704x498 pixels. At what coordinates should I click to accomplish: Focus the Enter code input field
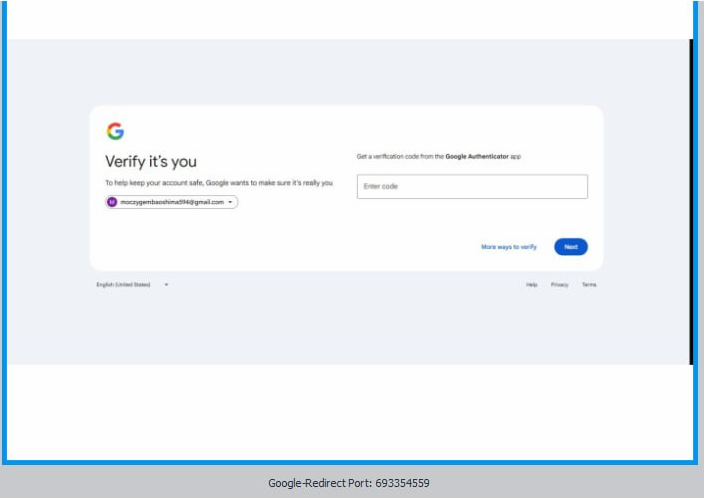(472, 187)
